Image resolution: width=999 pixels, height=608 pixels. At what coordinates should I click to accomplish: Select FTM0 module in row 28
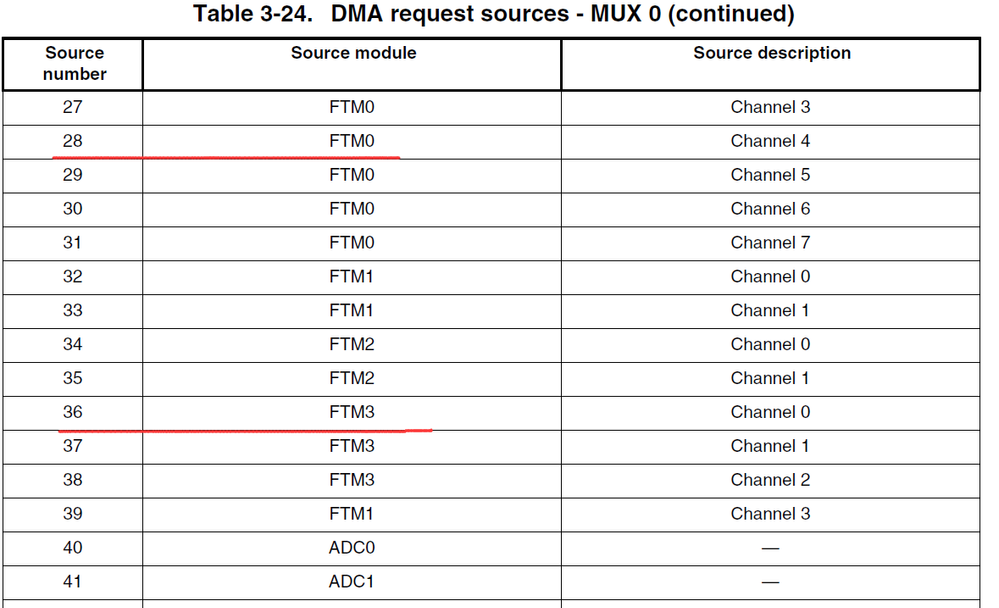point(351,141)
